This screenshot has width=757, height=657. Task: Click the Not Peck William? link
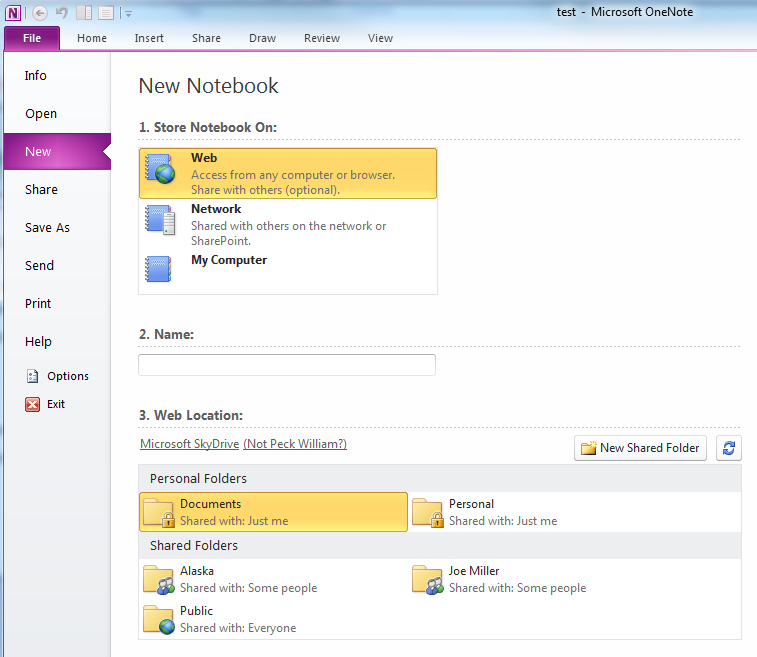coord(295,444)
